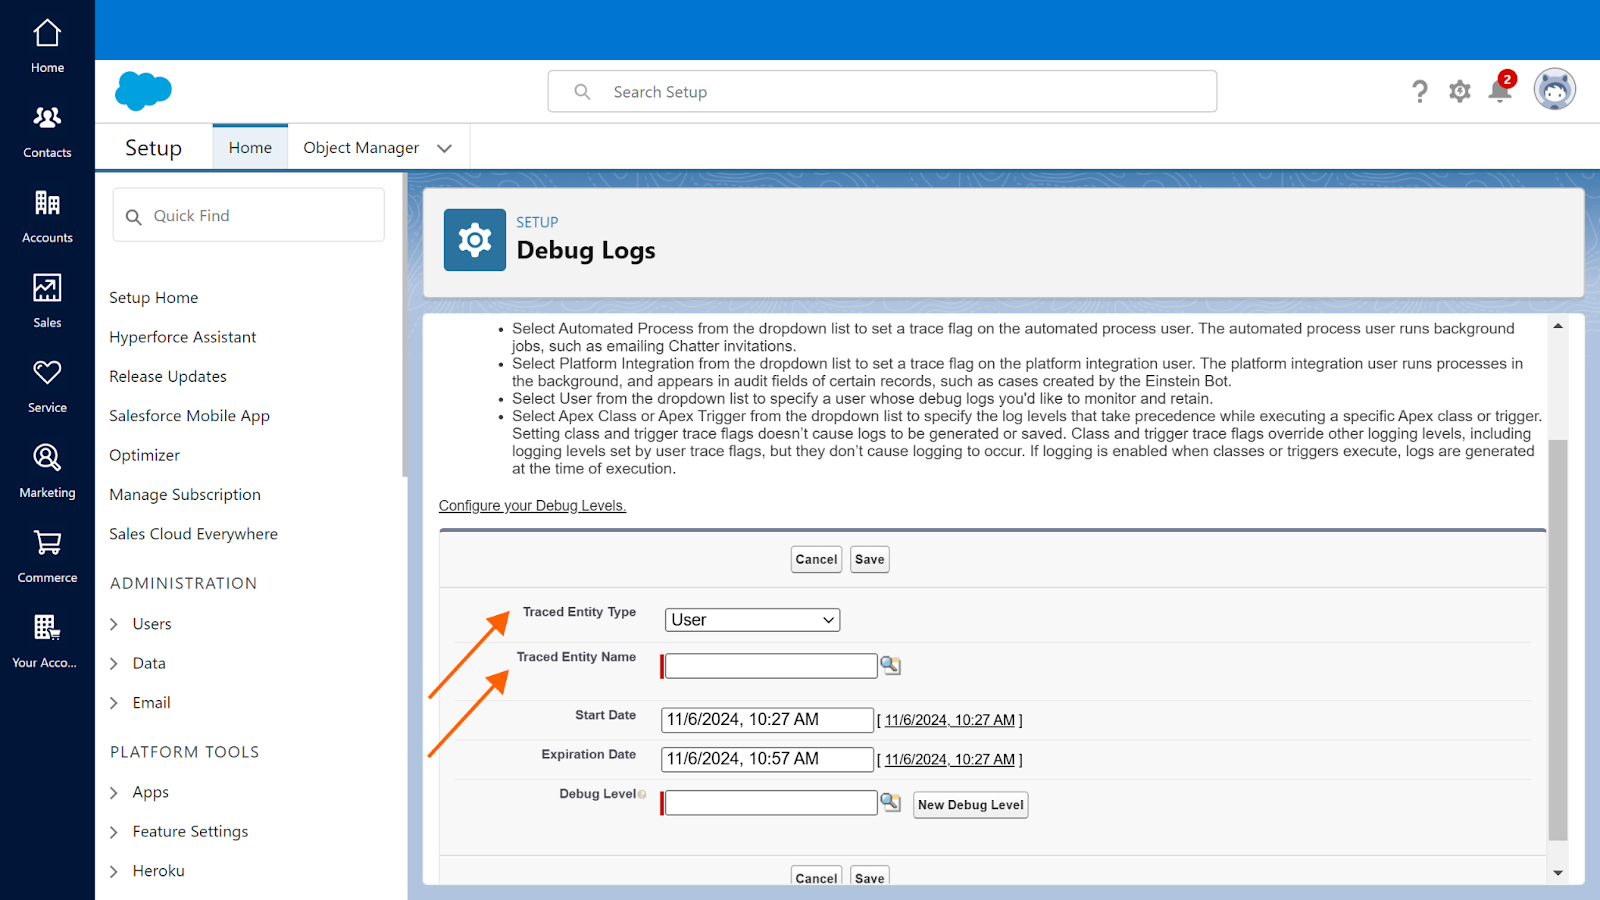Viewport: 1600px width, 900px height.
Task: Open the Traced Entity Type dropdown
Action: [x=752, y=620]
